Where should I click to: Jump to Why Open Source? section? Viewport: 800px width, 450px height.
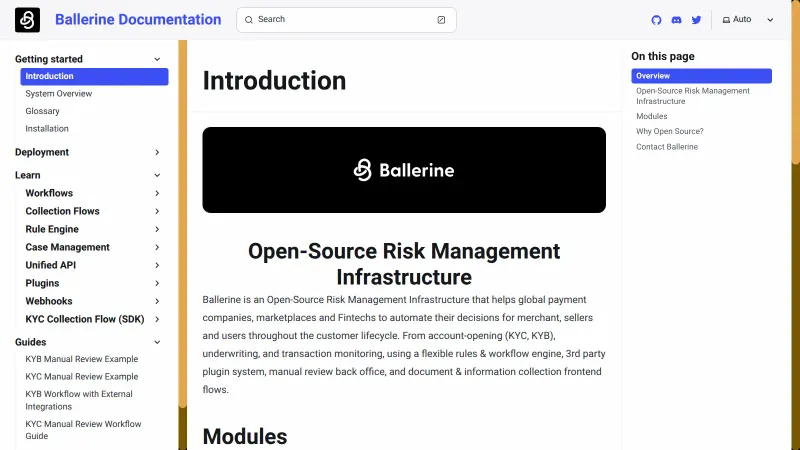[669, 131]
